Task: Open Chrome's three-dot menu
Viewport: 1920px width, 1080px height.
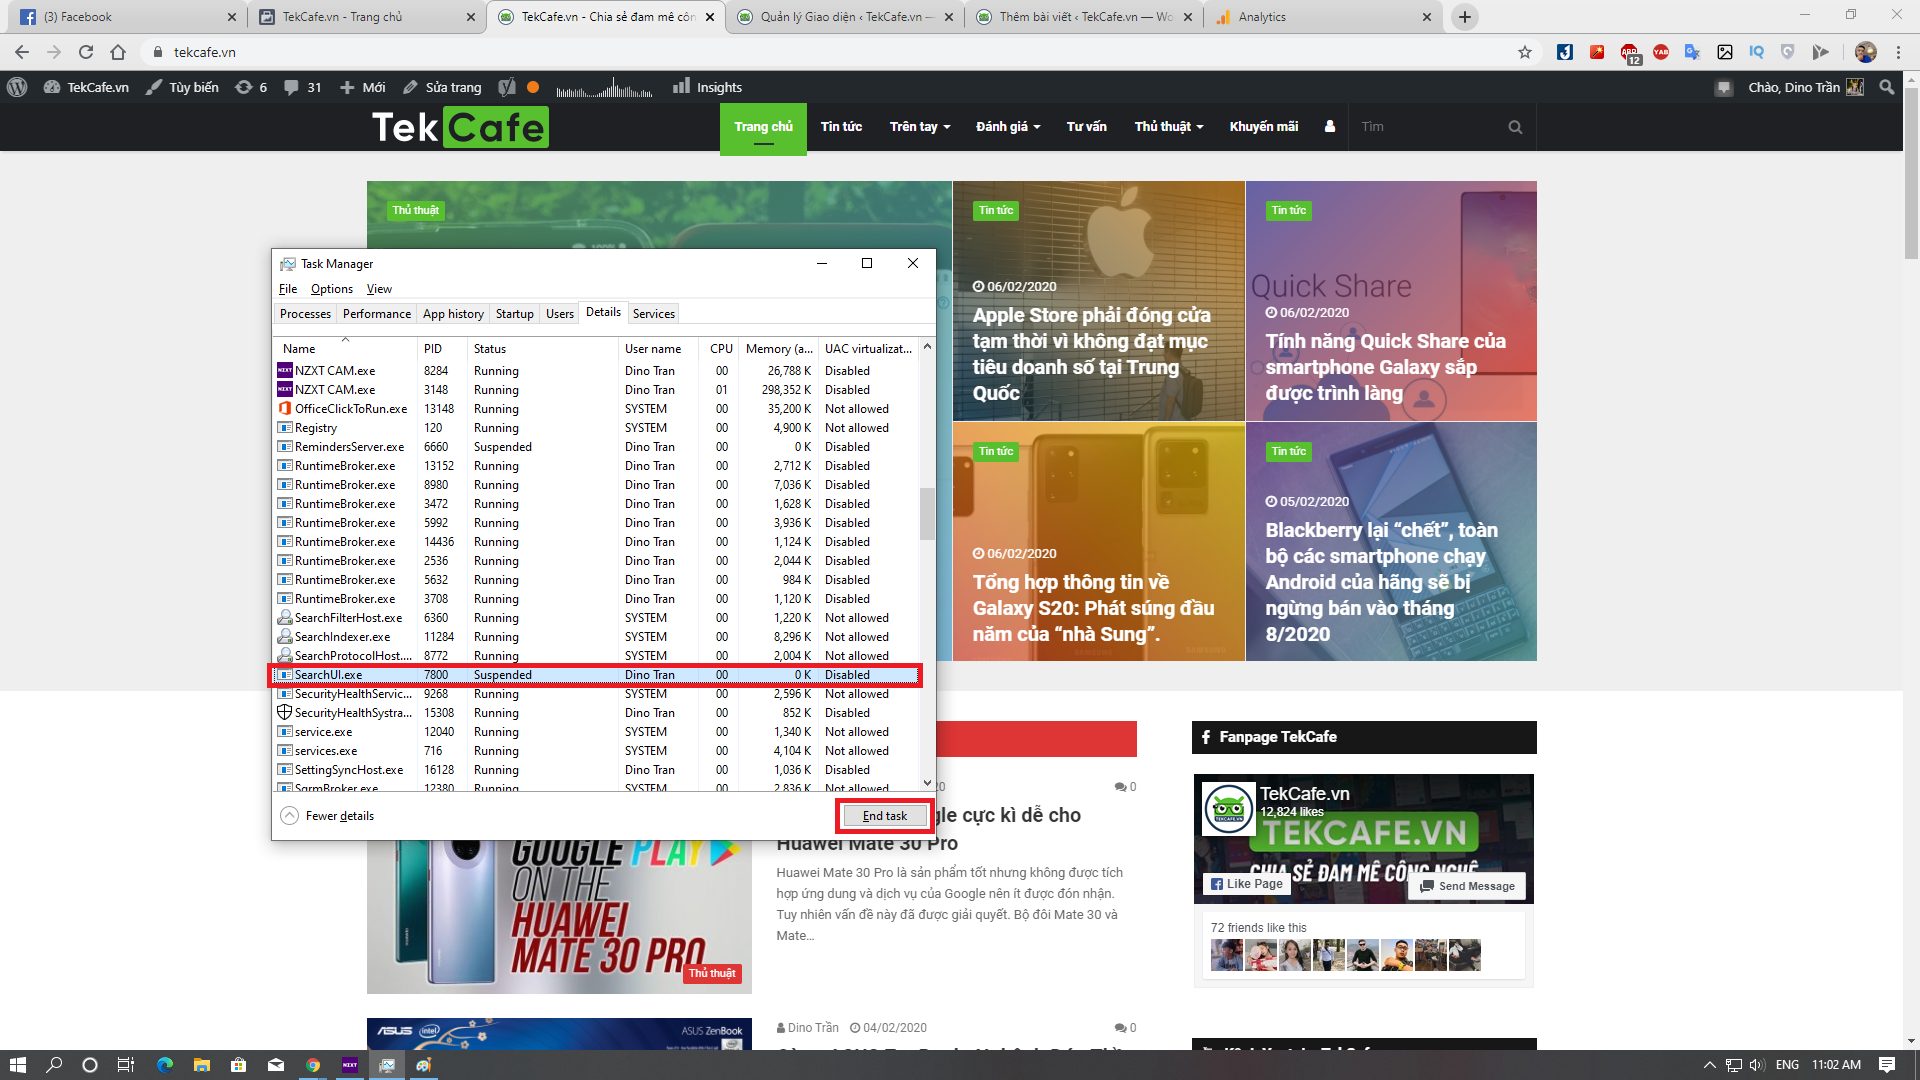Action: click(x=1898, y=52)
